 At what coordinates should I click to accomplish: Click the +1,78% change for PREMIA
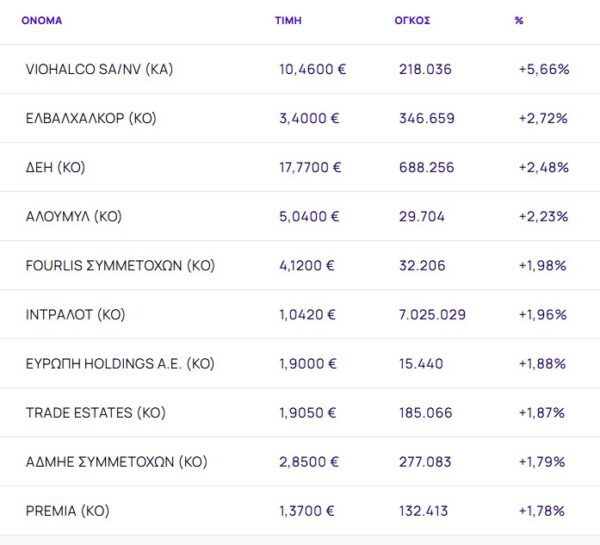coord(543,511)
